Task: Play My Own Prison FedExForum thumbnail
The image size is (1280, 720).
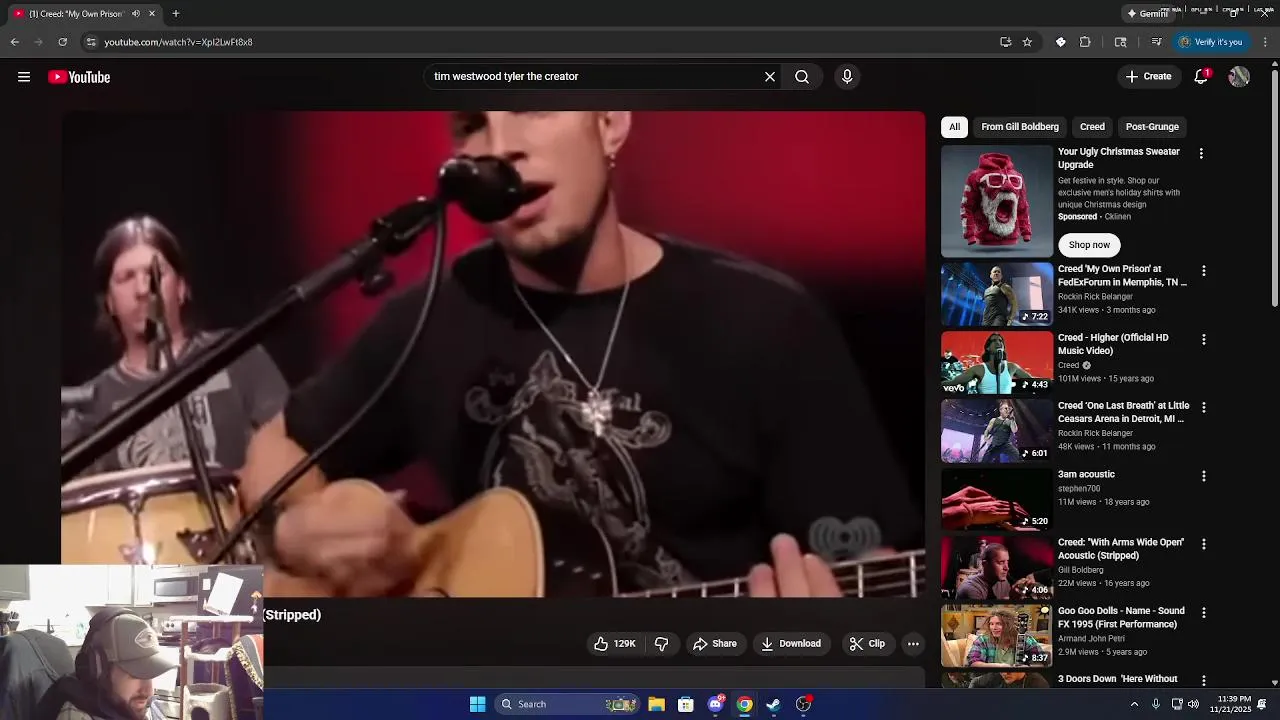Action: click(997, 294)
